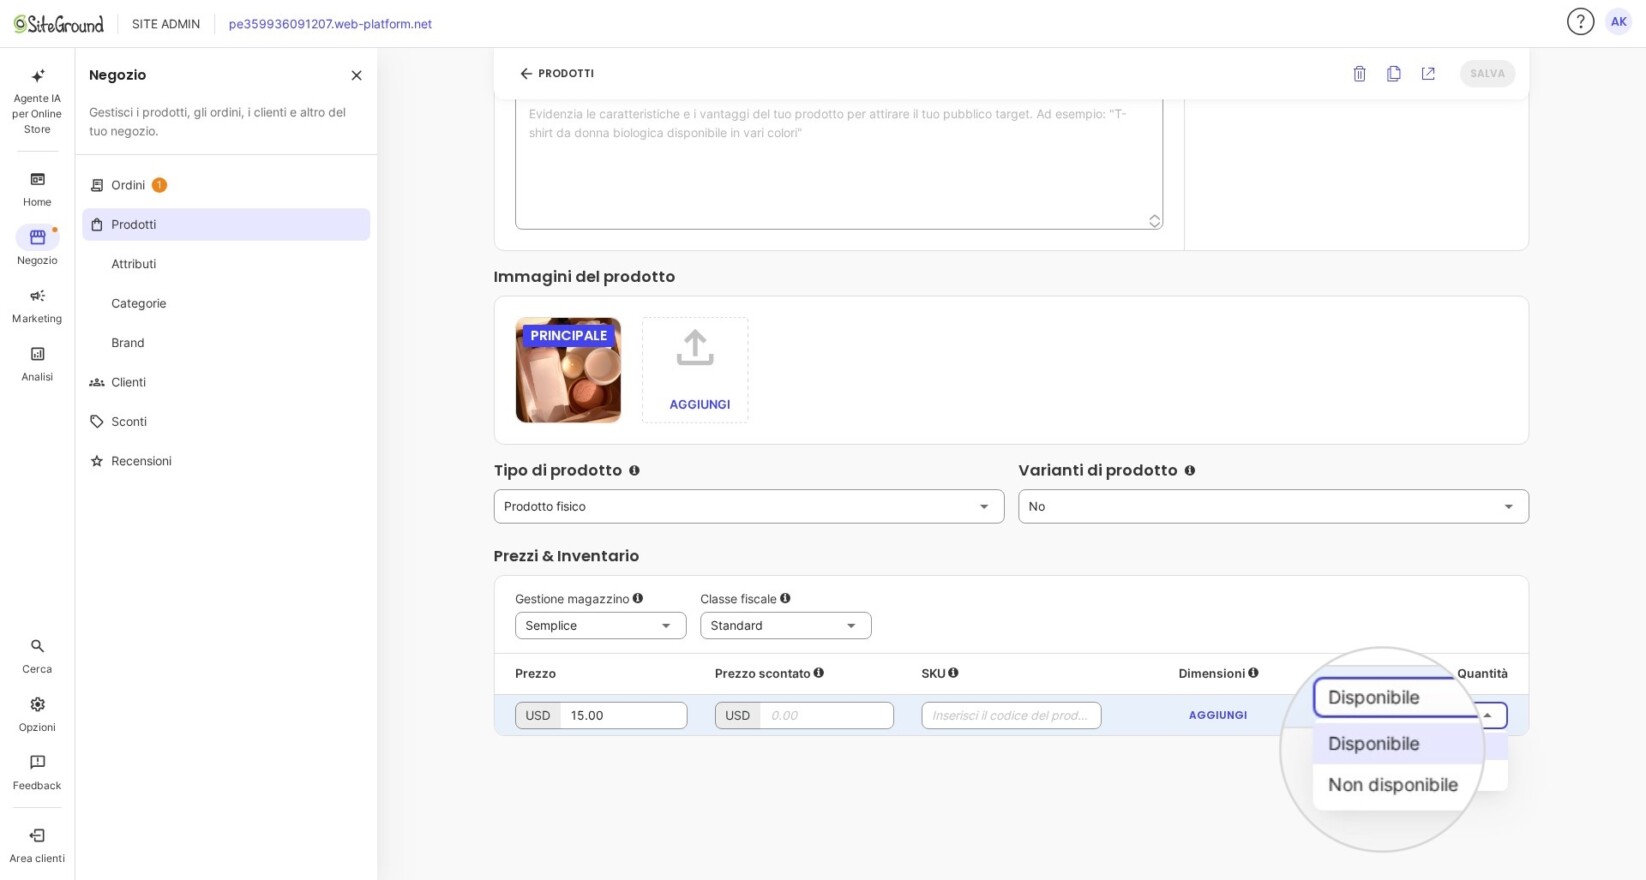Click into the product description text area
Viewport: 1646px width, 880px height.
[x=838, y=162]
